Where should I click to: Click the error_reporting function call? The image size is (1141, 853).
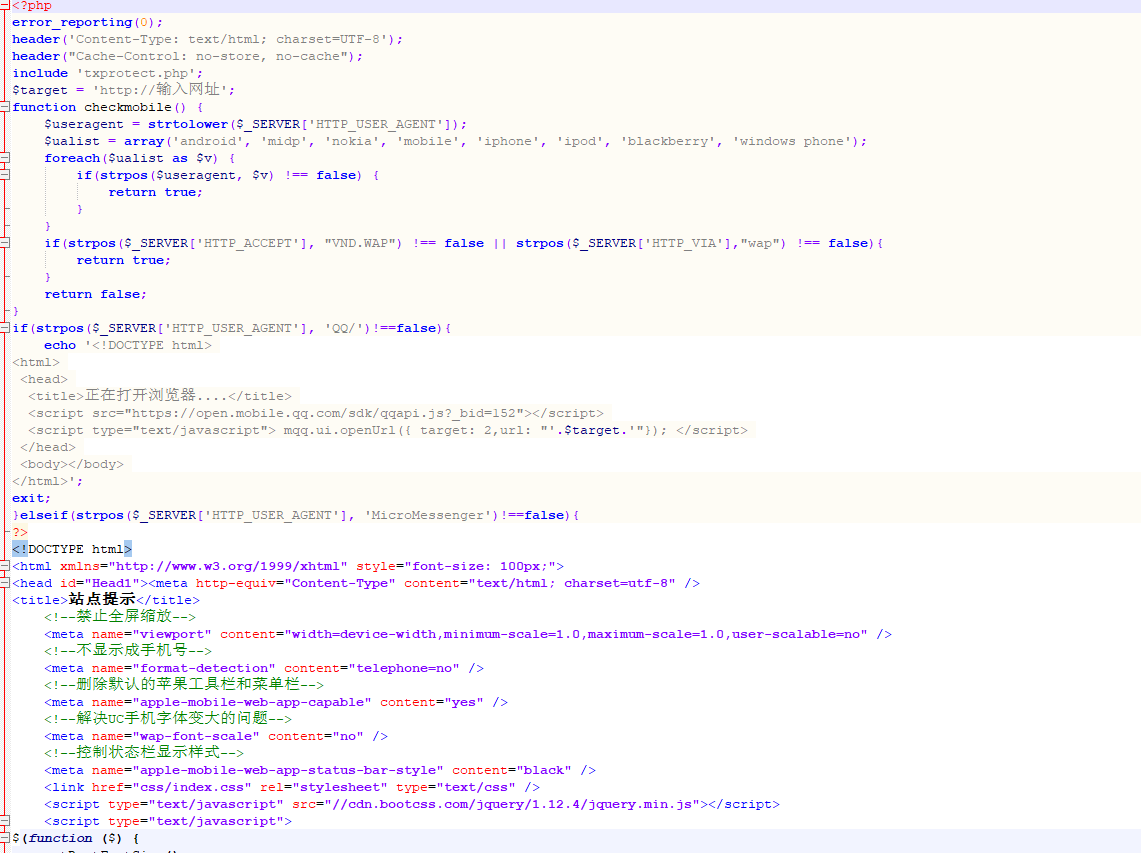tap(72, 23)
